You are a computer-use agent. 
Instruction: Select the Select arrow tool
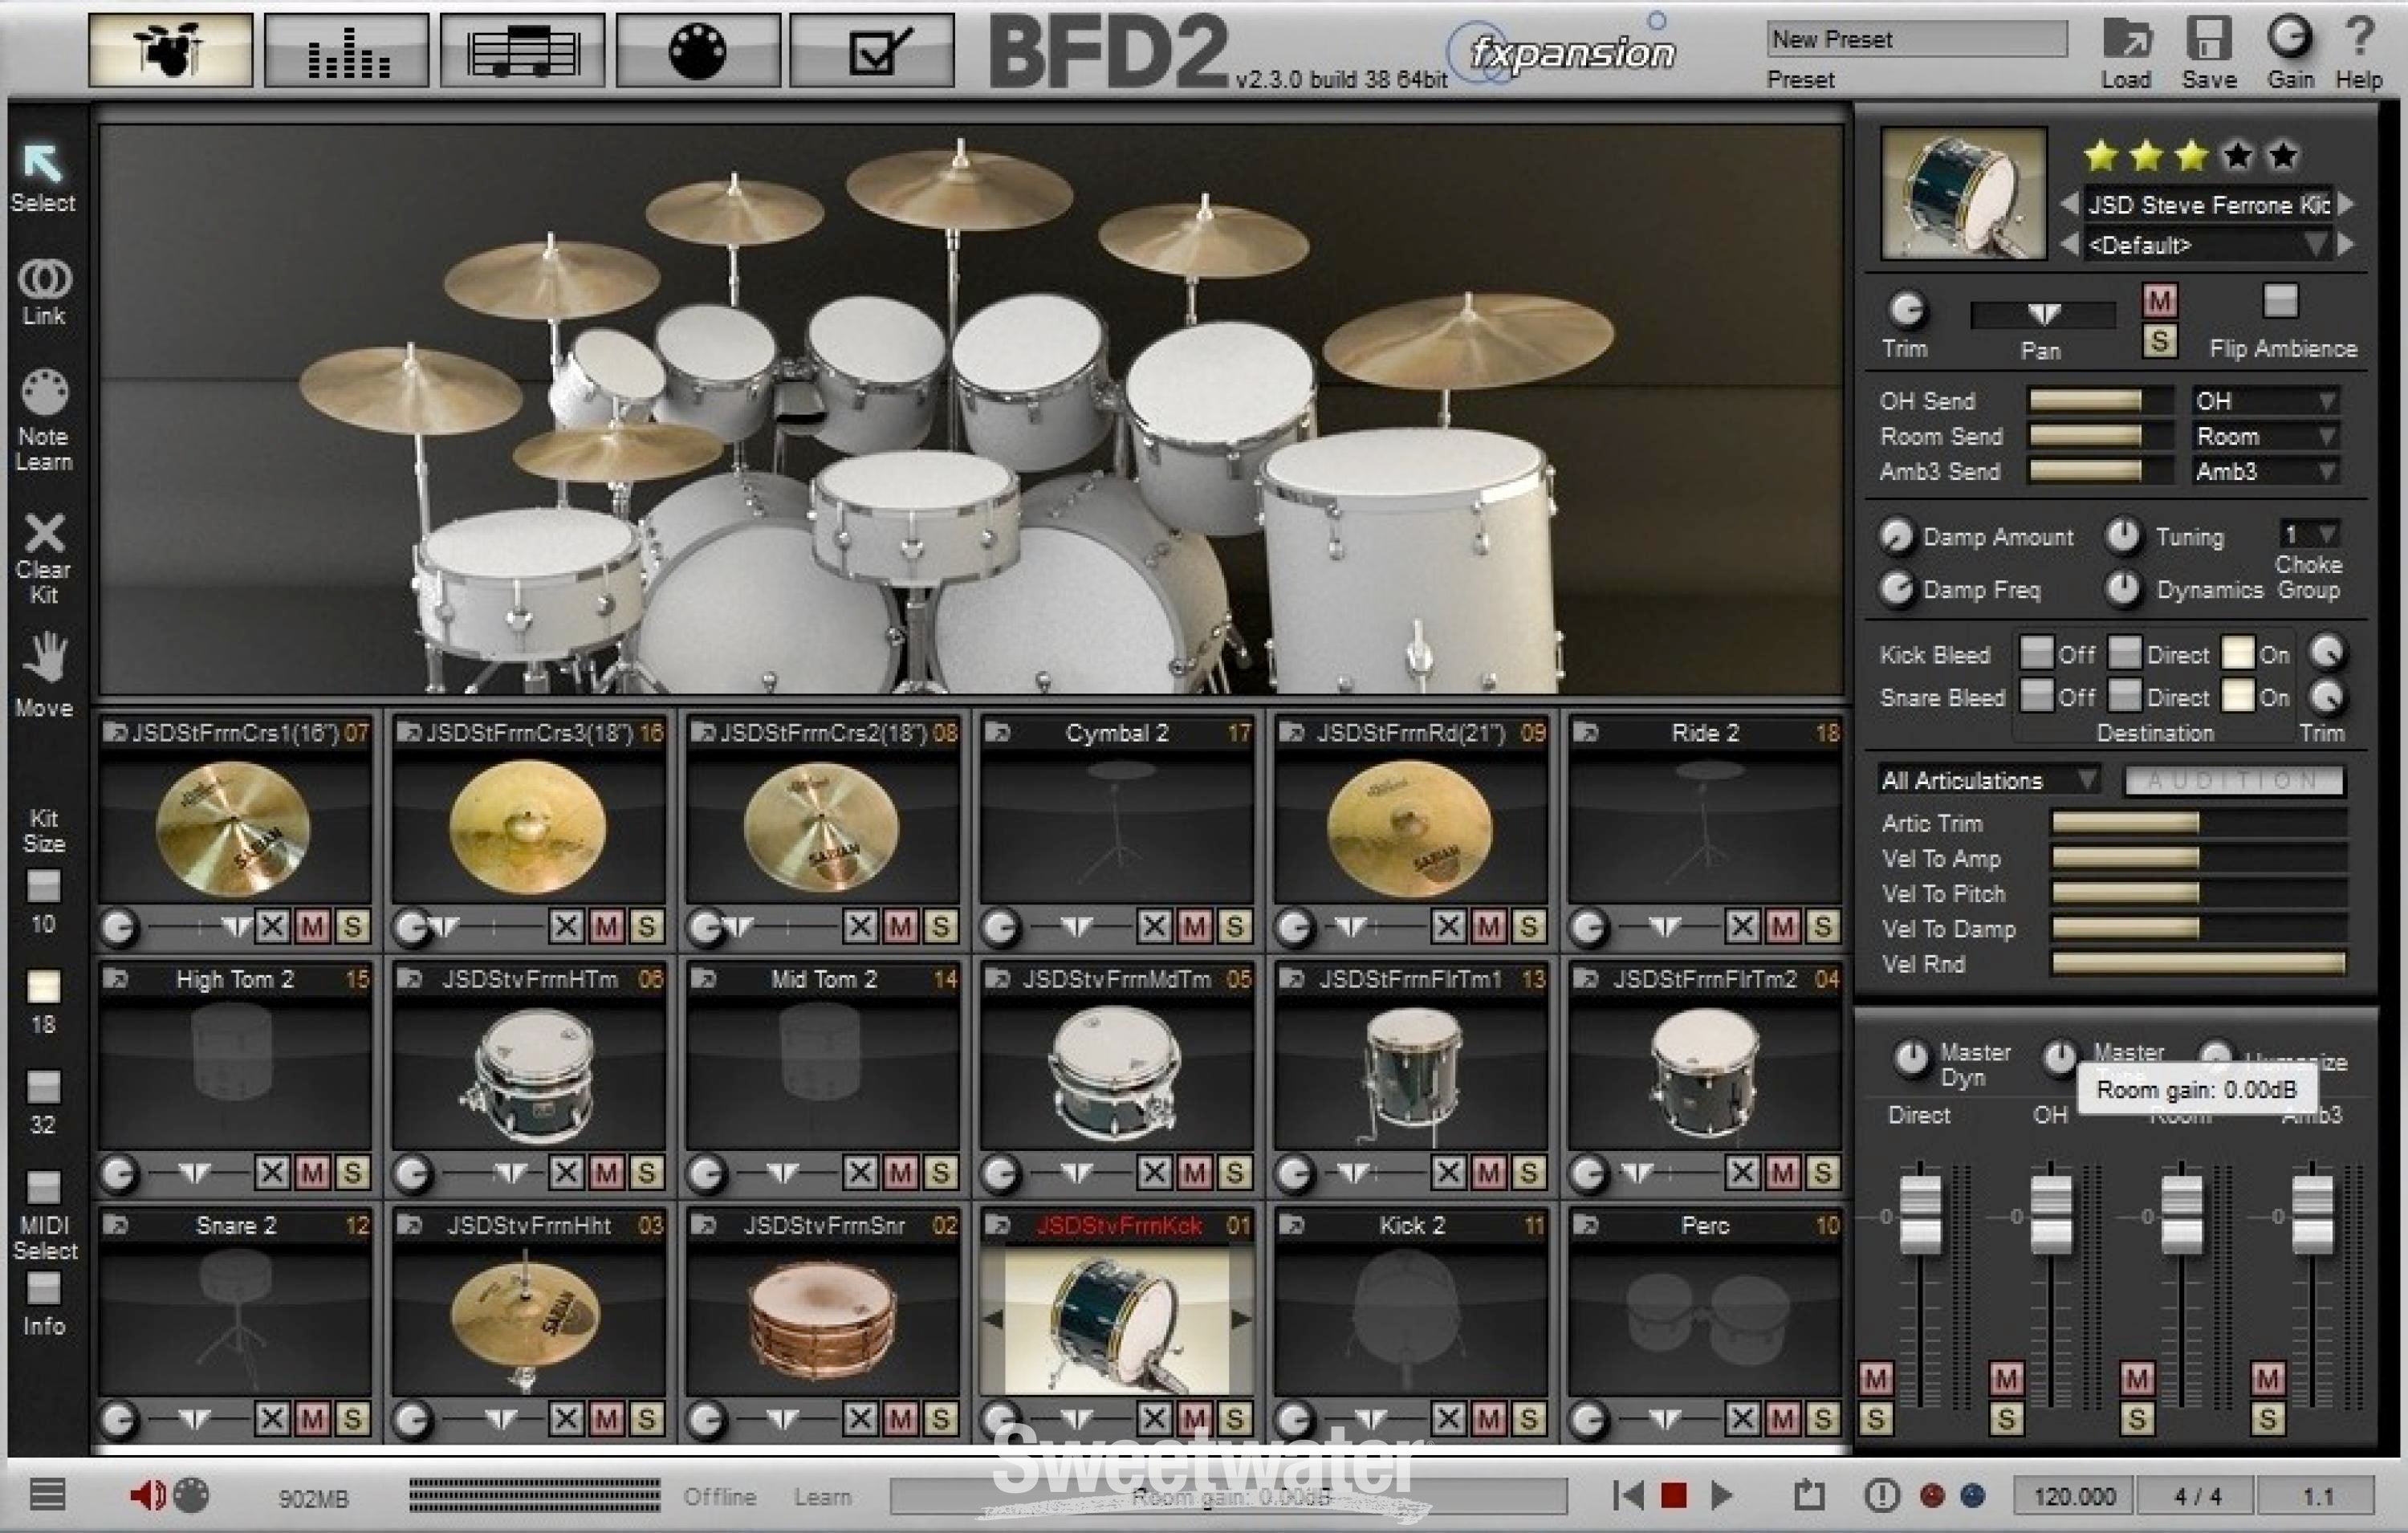click(43, 162)
